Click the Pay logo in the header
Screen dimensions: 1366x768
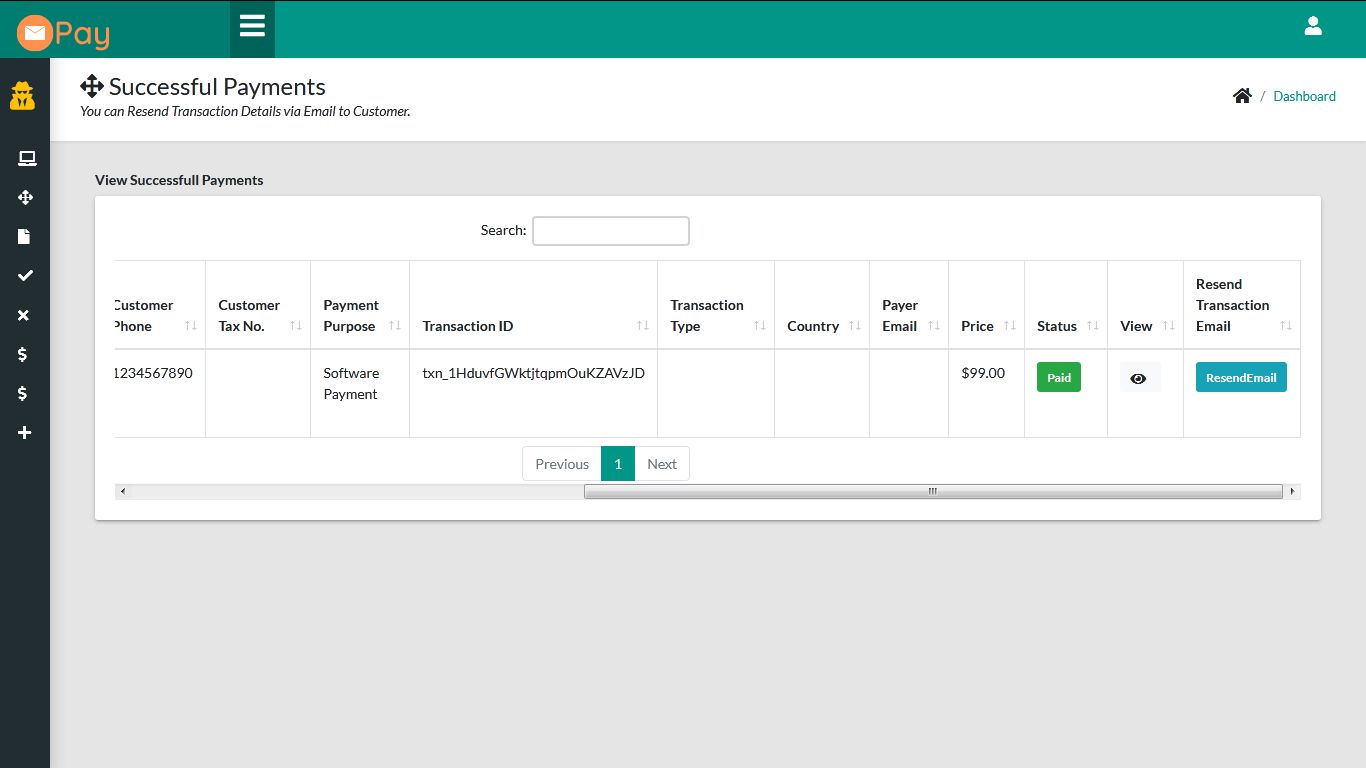tap(62, 31)
